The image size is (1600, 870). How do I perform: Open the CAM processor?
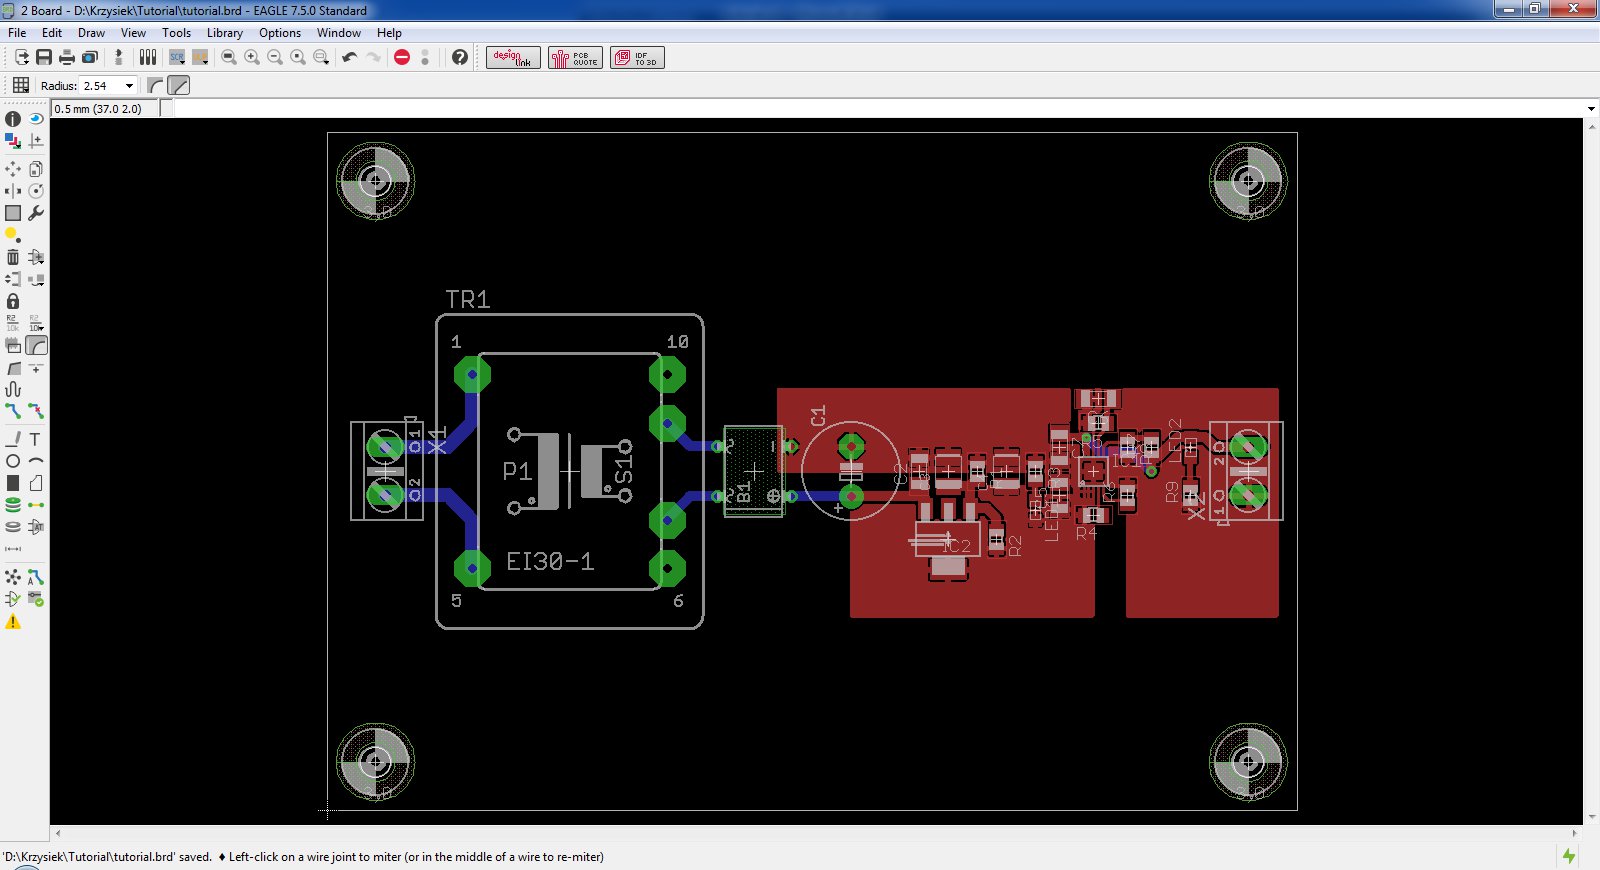tap(90, 57)
